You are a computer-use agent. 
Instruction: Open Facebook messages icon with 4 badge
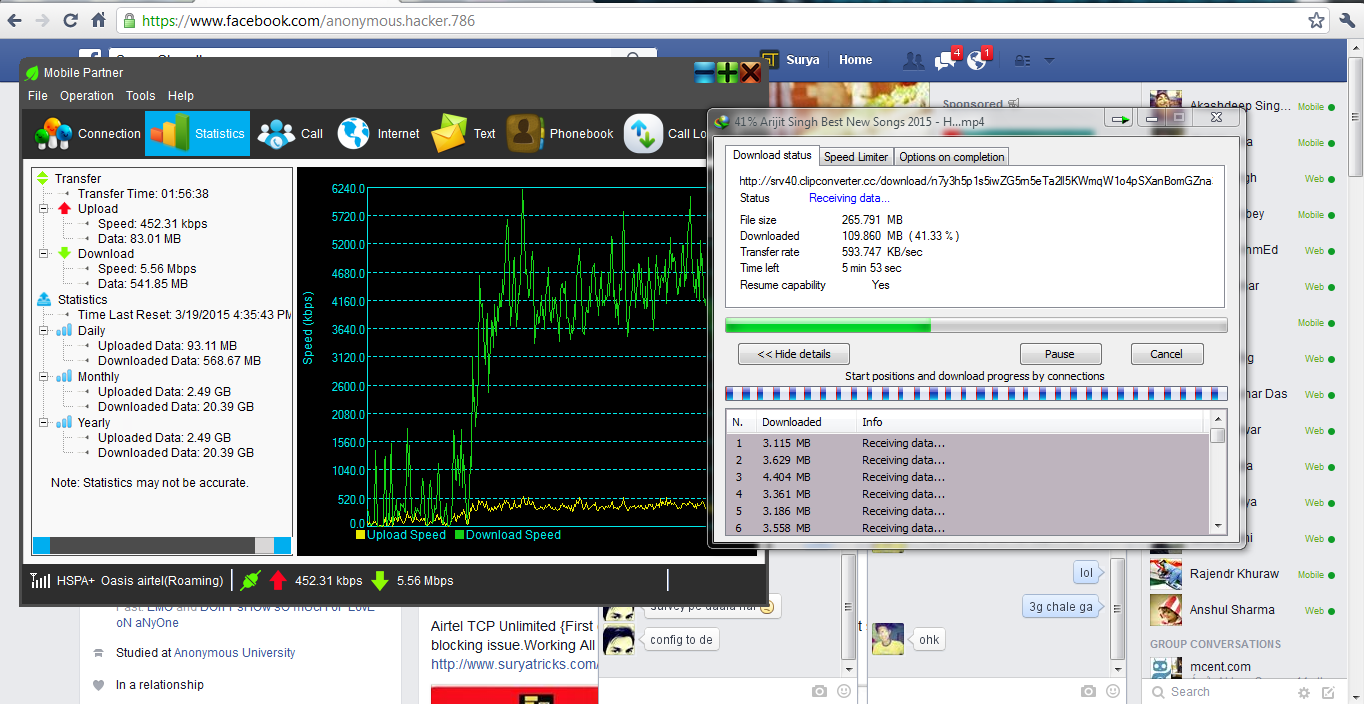(x=945, y=61)
